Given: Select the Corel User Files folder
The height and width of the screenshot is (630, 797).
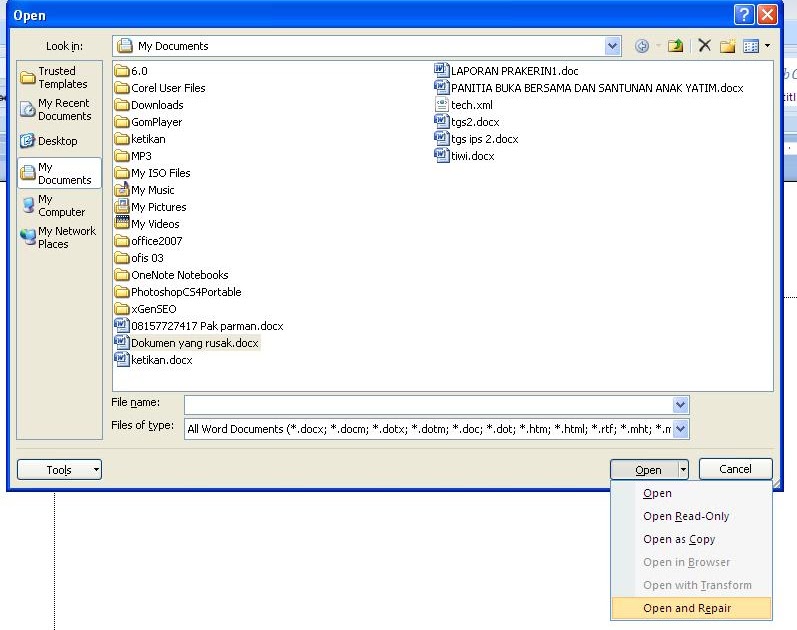Looking at the screenshot, I should pos(160,88).
